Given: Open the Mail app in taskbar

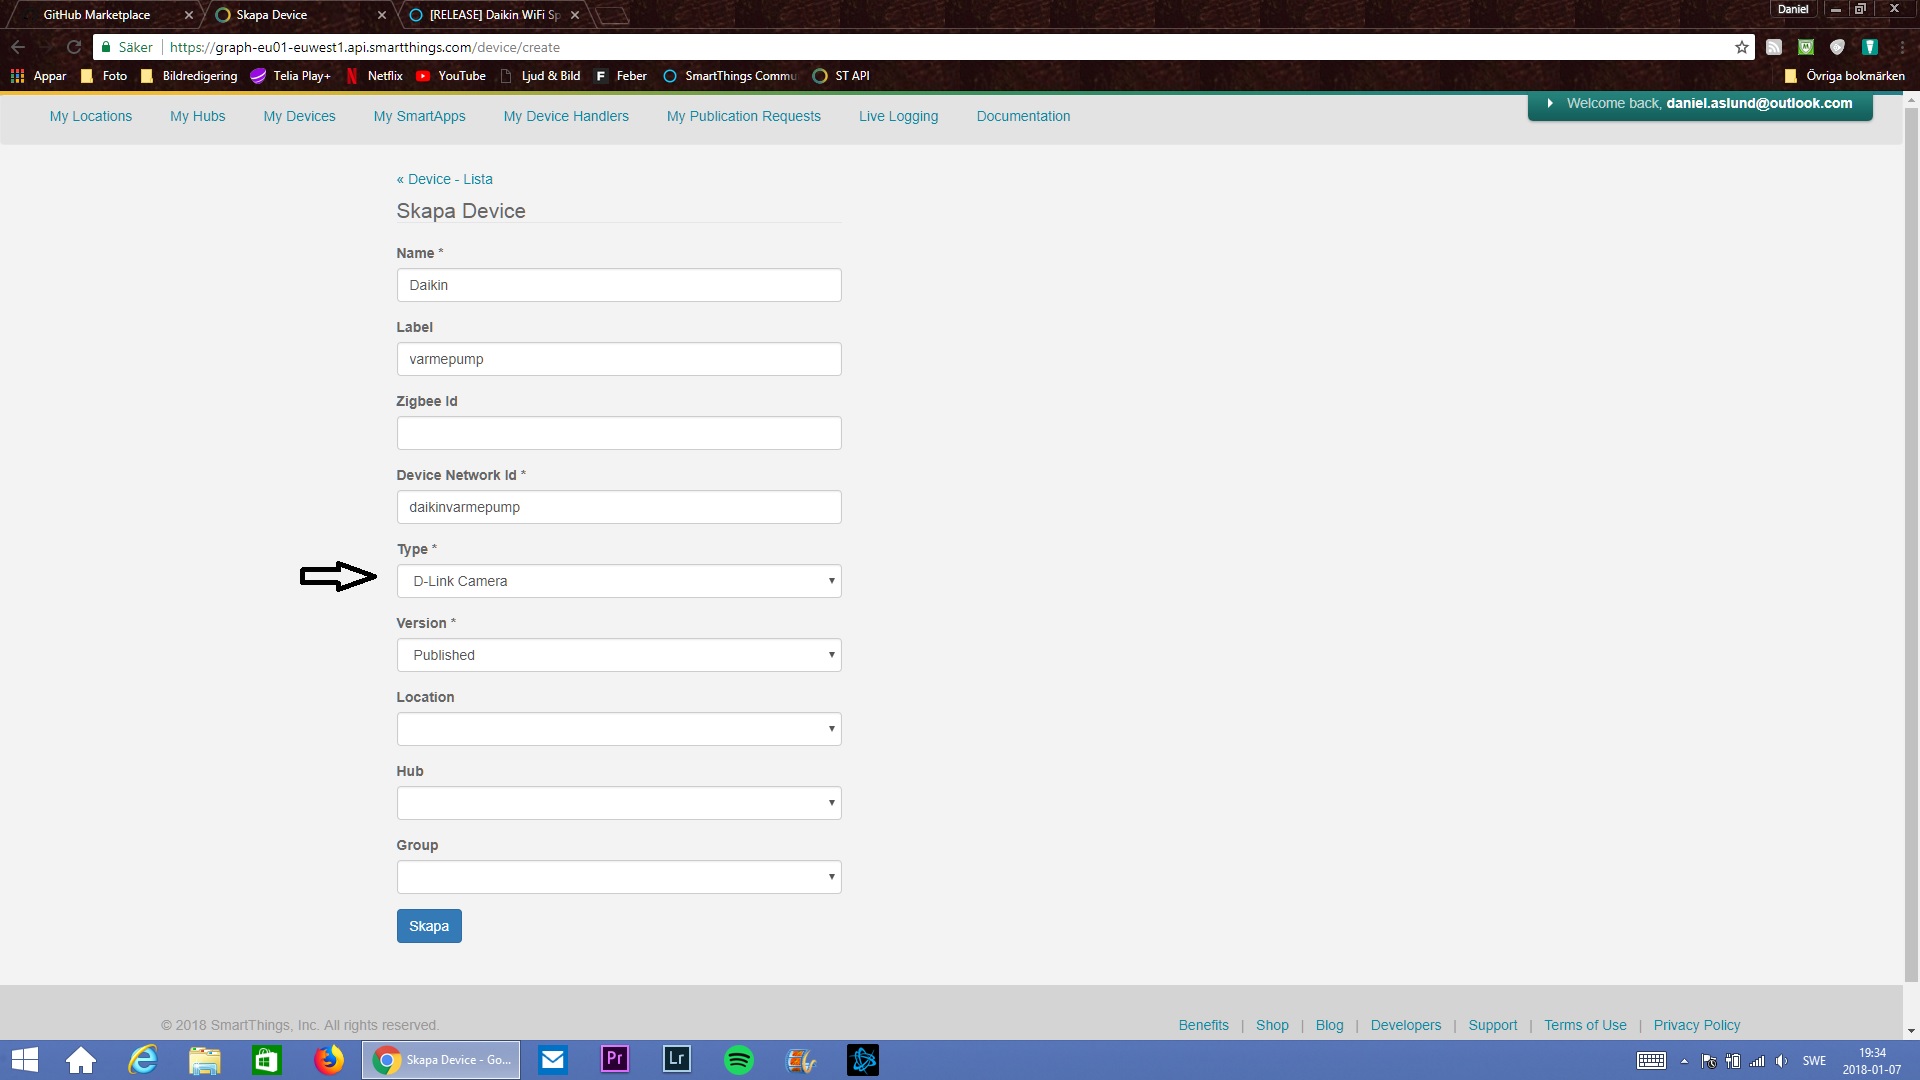Looking at the screenshot, I should [552, 1060].
